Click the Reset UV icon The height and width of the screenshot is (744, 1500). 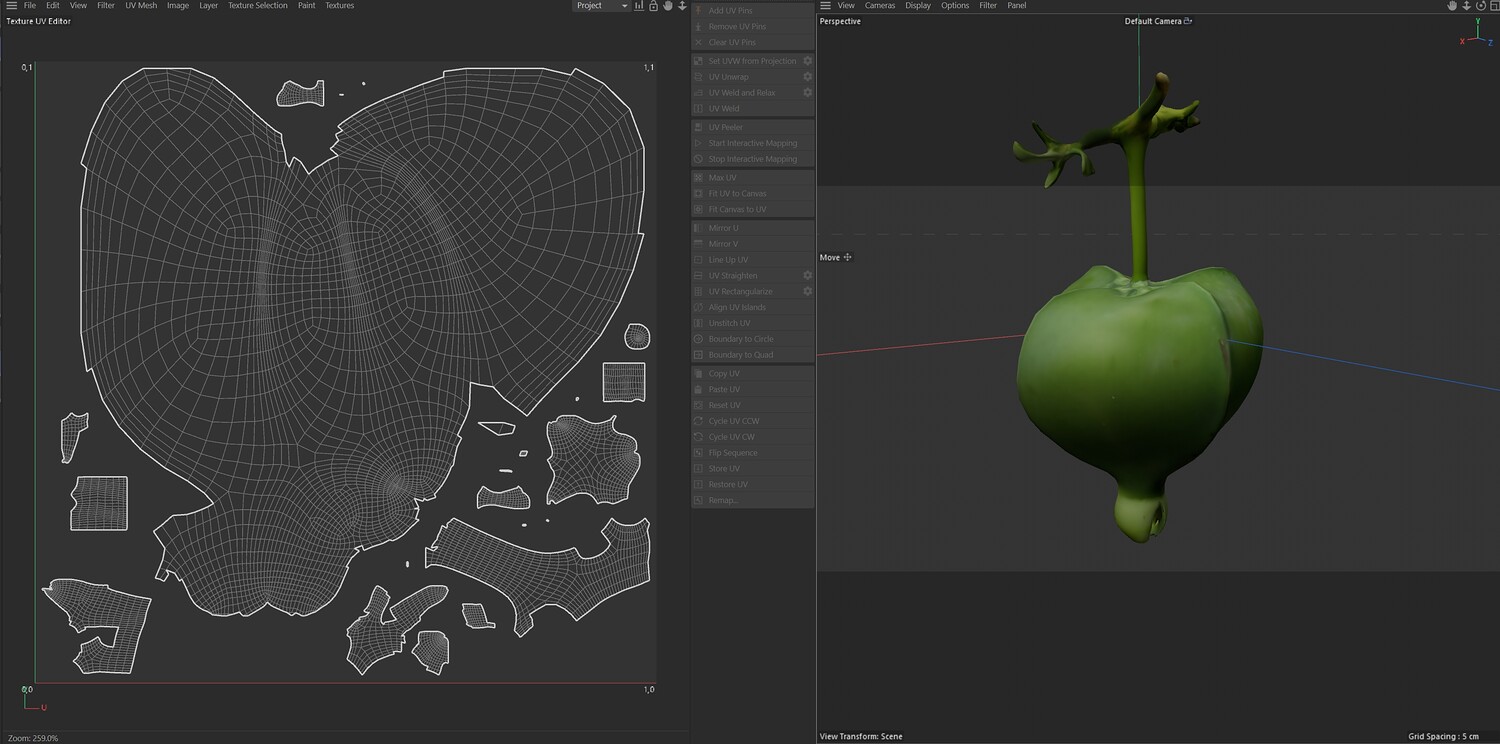(x=698, y=406)
